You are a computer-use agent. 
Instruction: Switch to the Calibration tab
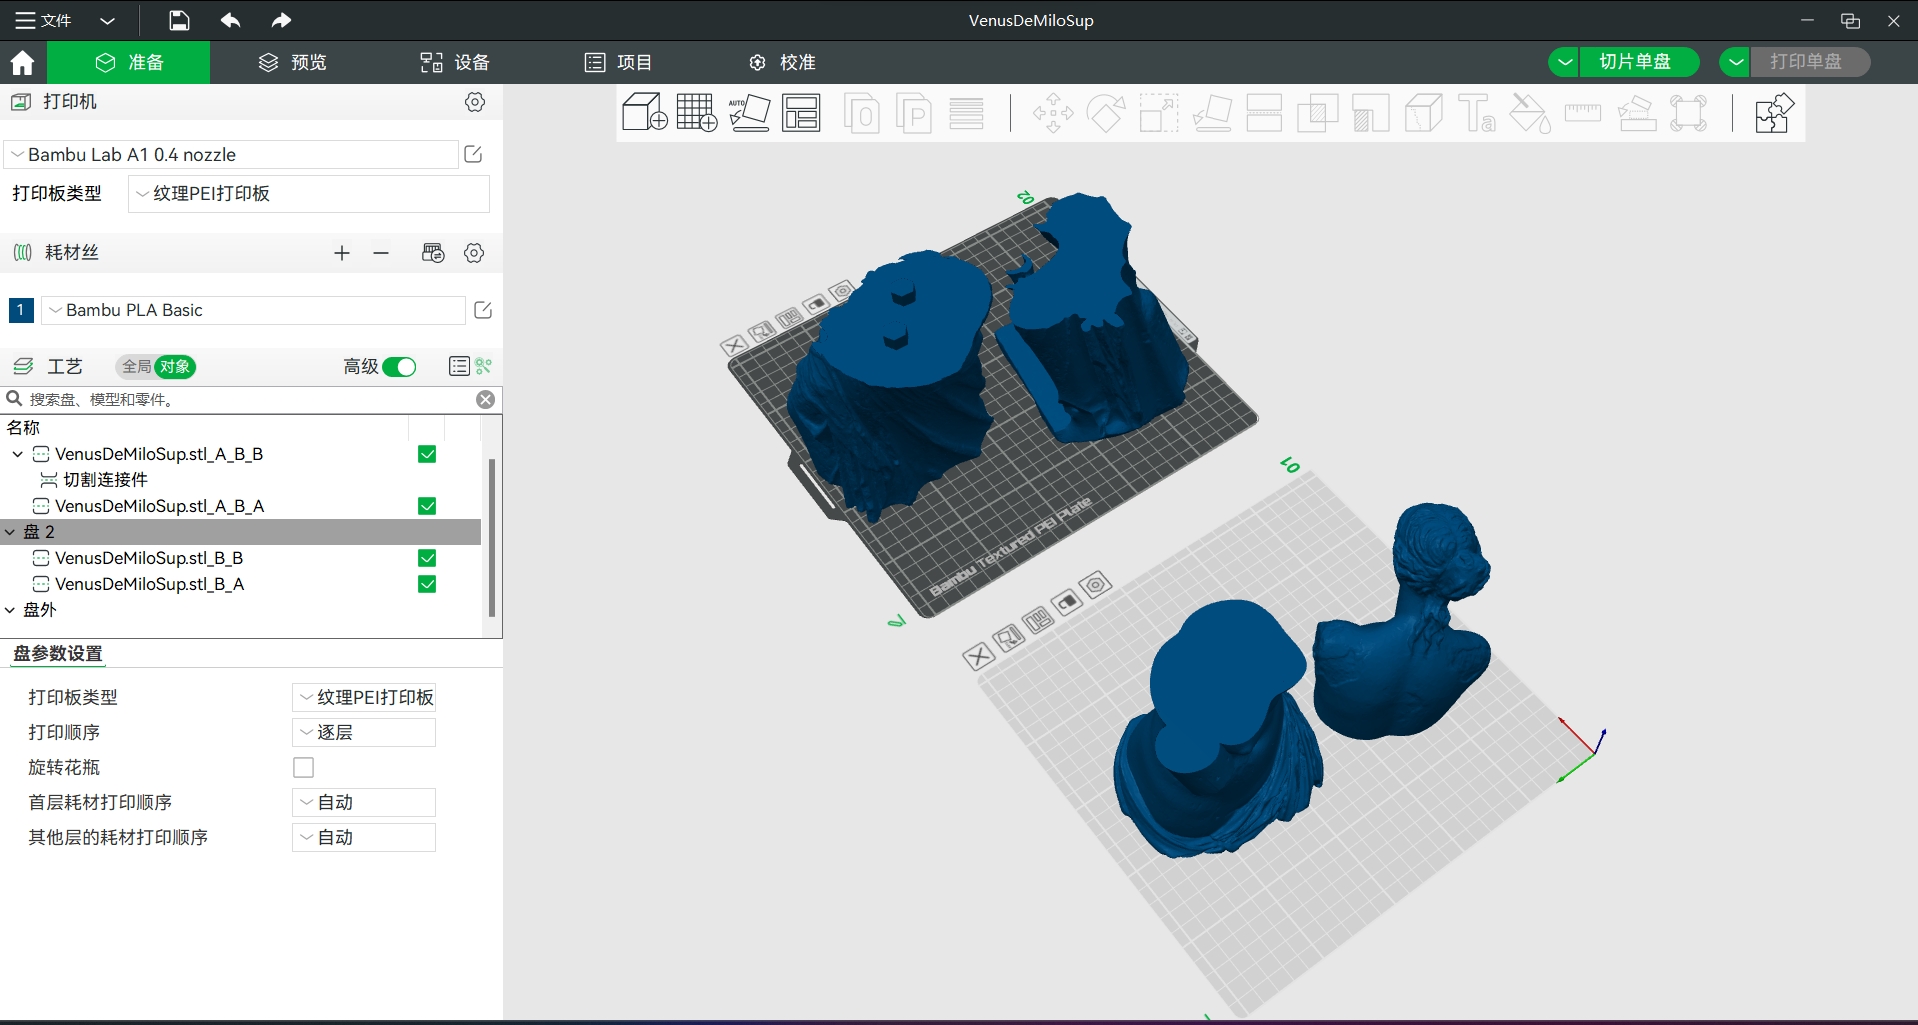click(782, 62)
